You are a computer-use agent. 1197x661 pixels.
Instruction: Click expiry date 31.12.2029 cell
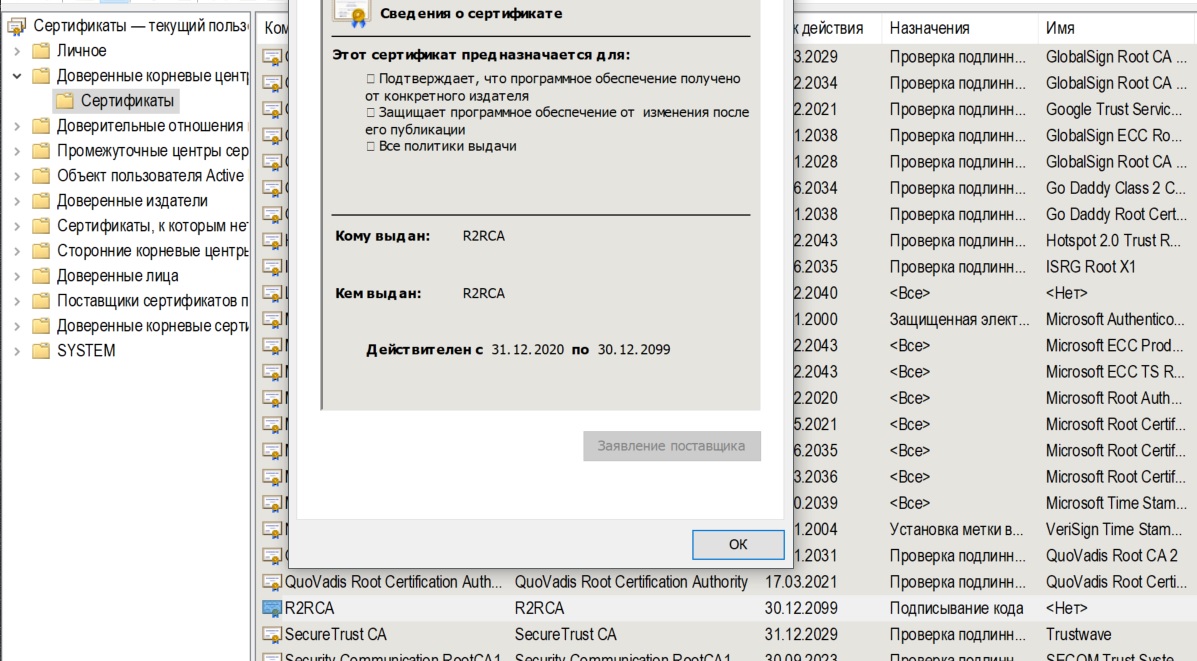[801, 634]
